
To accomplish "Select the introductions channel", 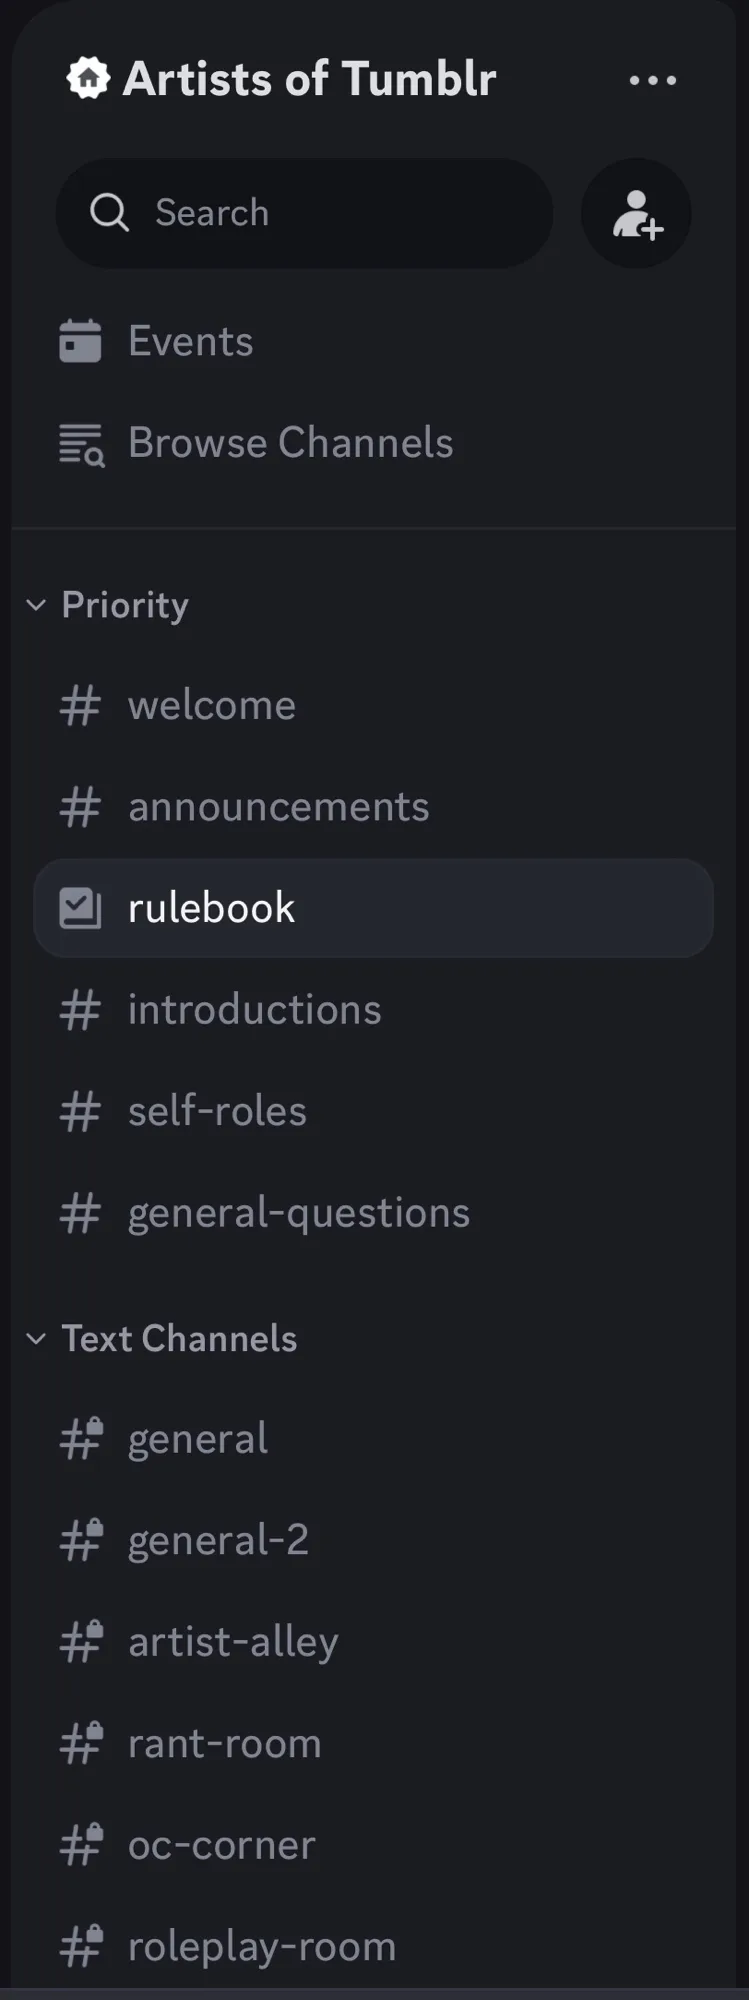I will pos(374,1010).
